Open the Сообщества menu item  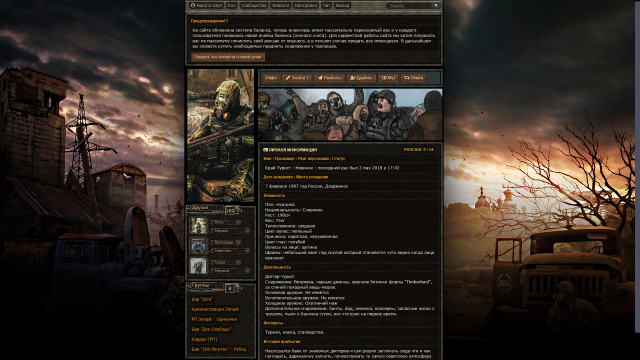click(253, 6)
